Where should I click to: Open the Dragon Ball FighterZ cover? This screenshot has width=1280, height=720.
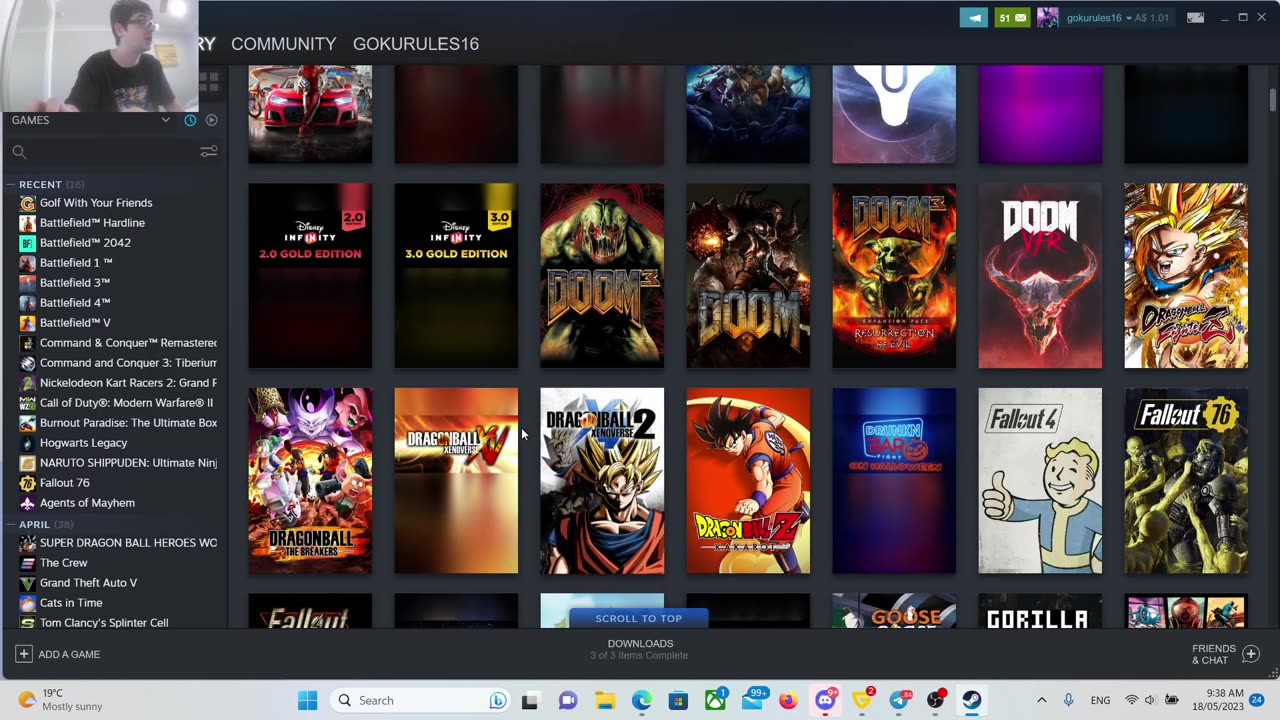tap(1186, 276)
